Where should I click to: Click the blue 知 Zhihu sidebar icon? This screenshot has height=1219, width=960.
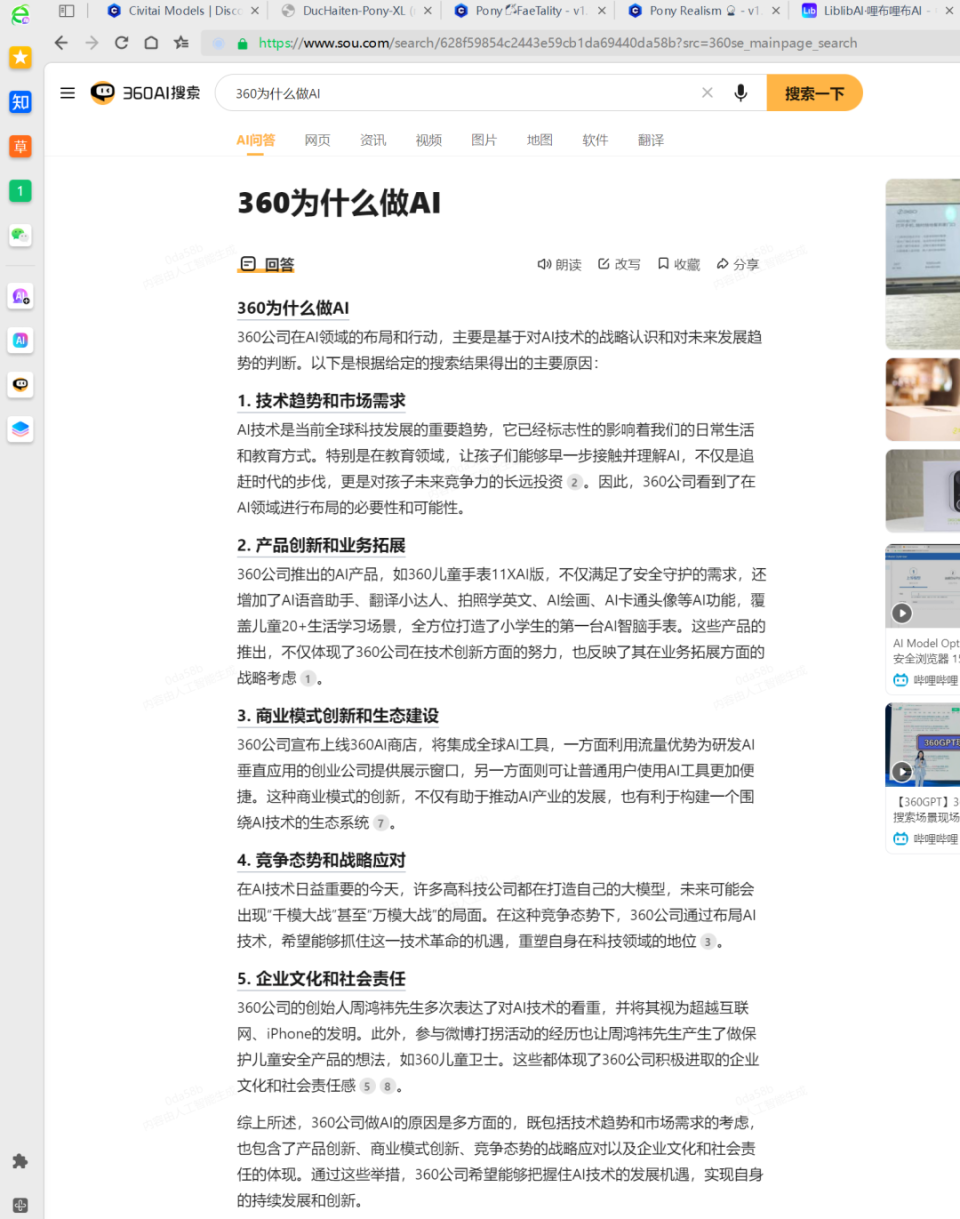pos(20,102)
